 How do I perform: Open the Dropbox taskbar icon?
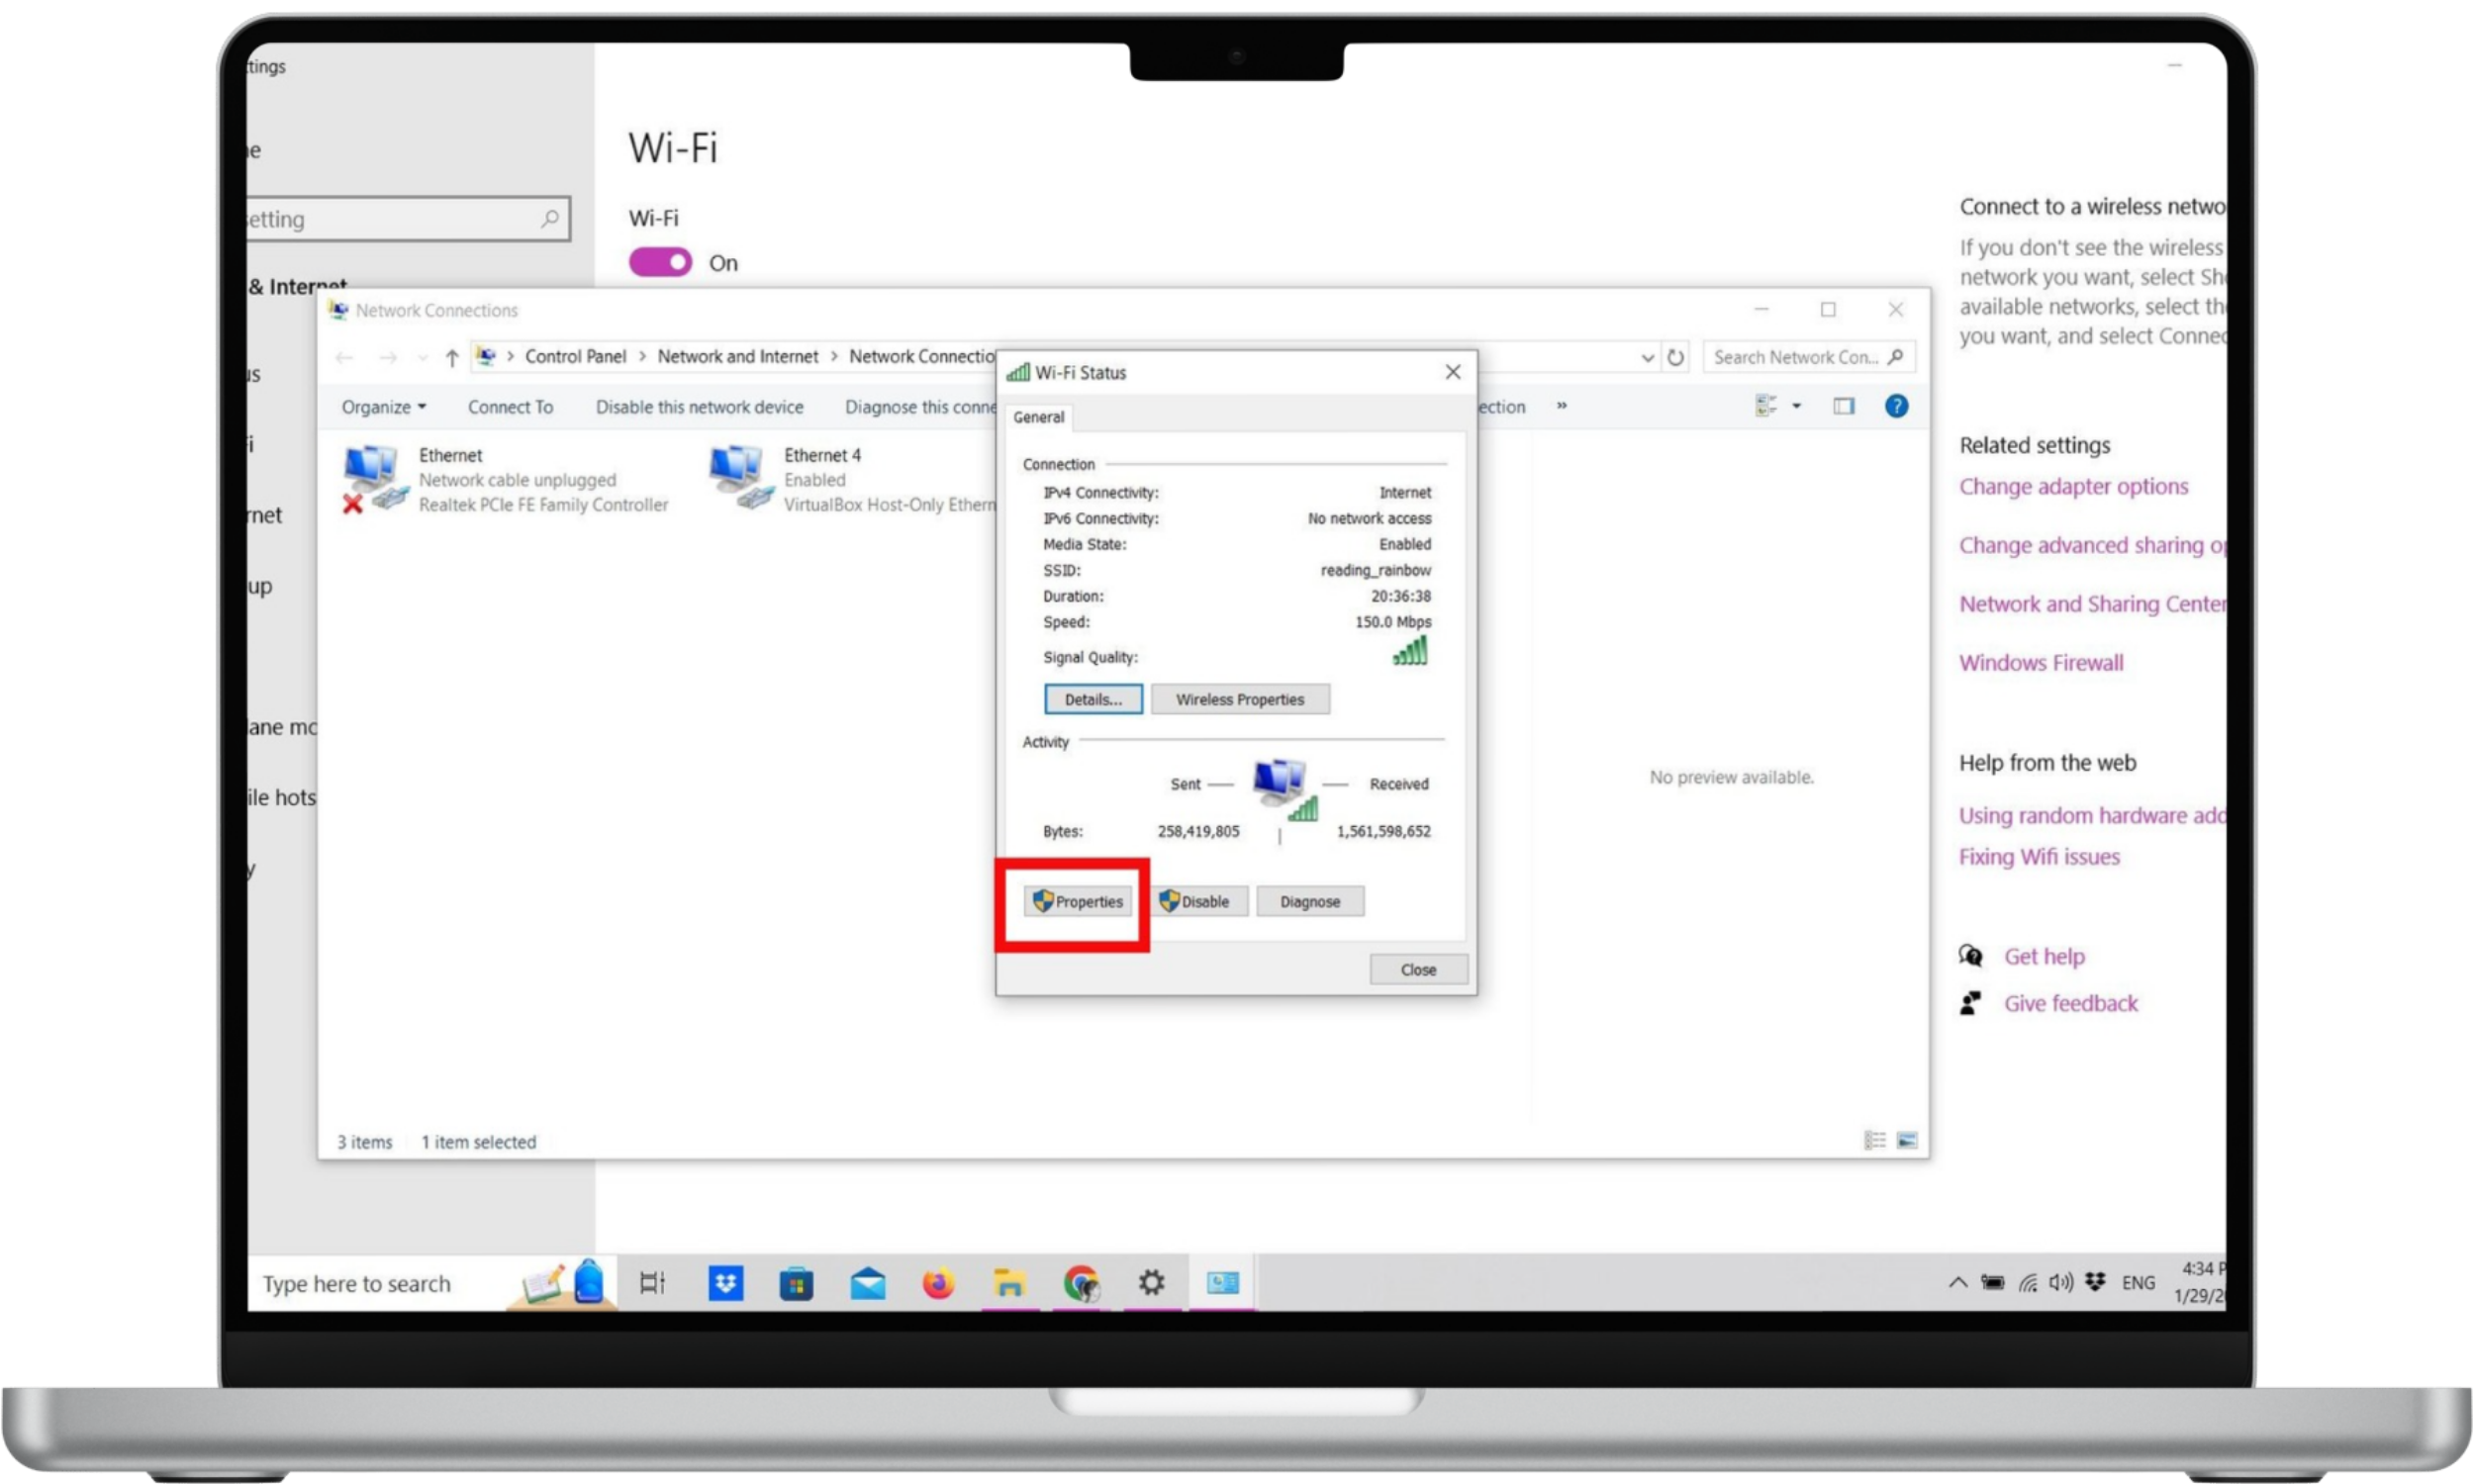coord(725,1283)
